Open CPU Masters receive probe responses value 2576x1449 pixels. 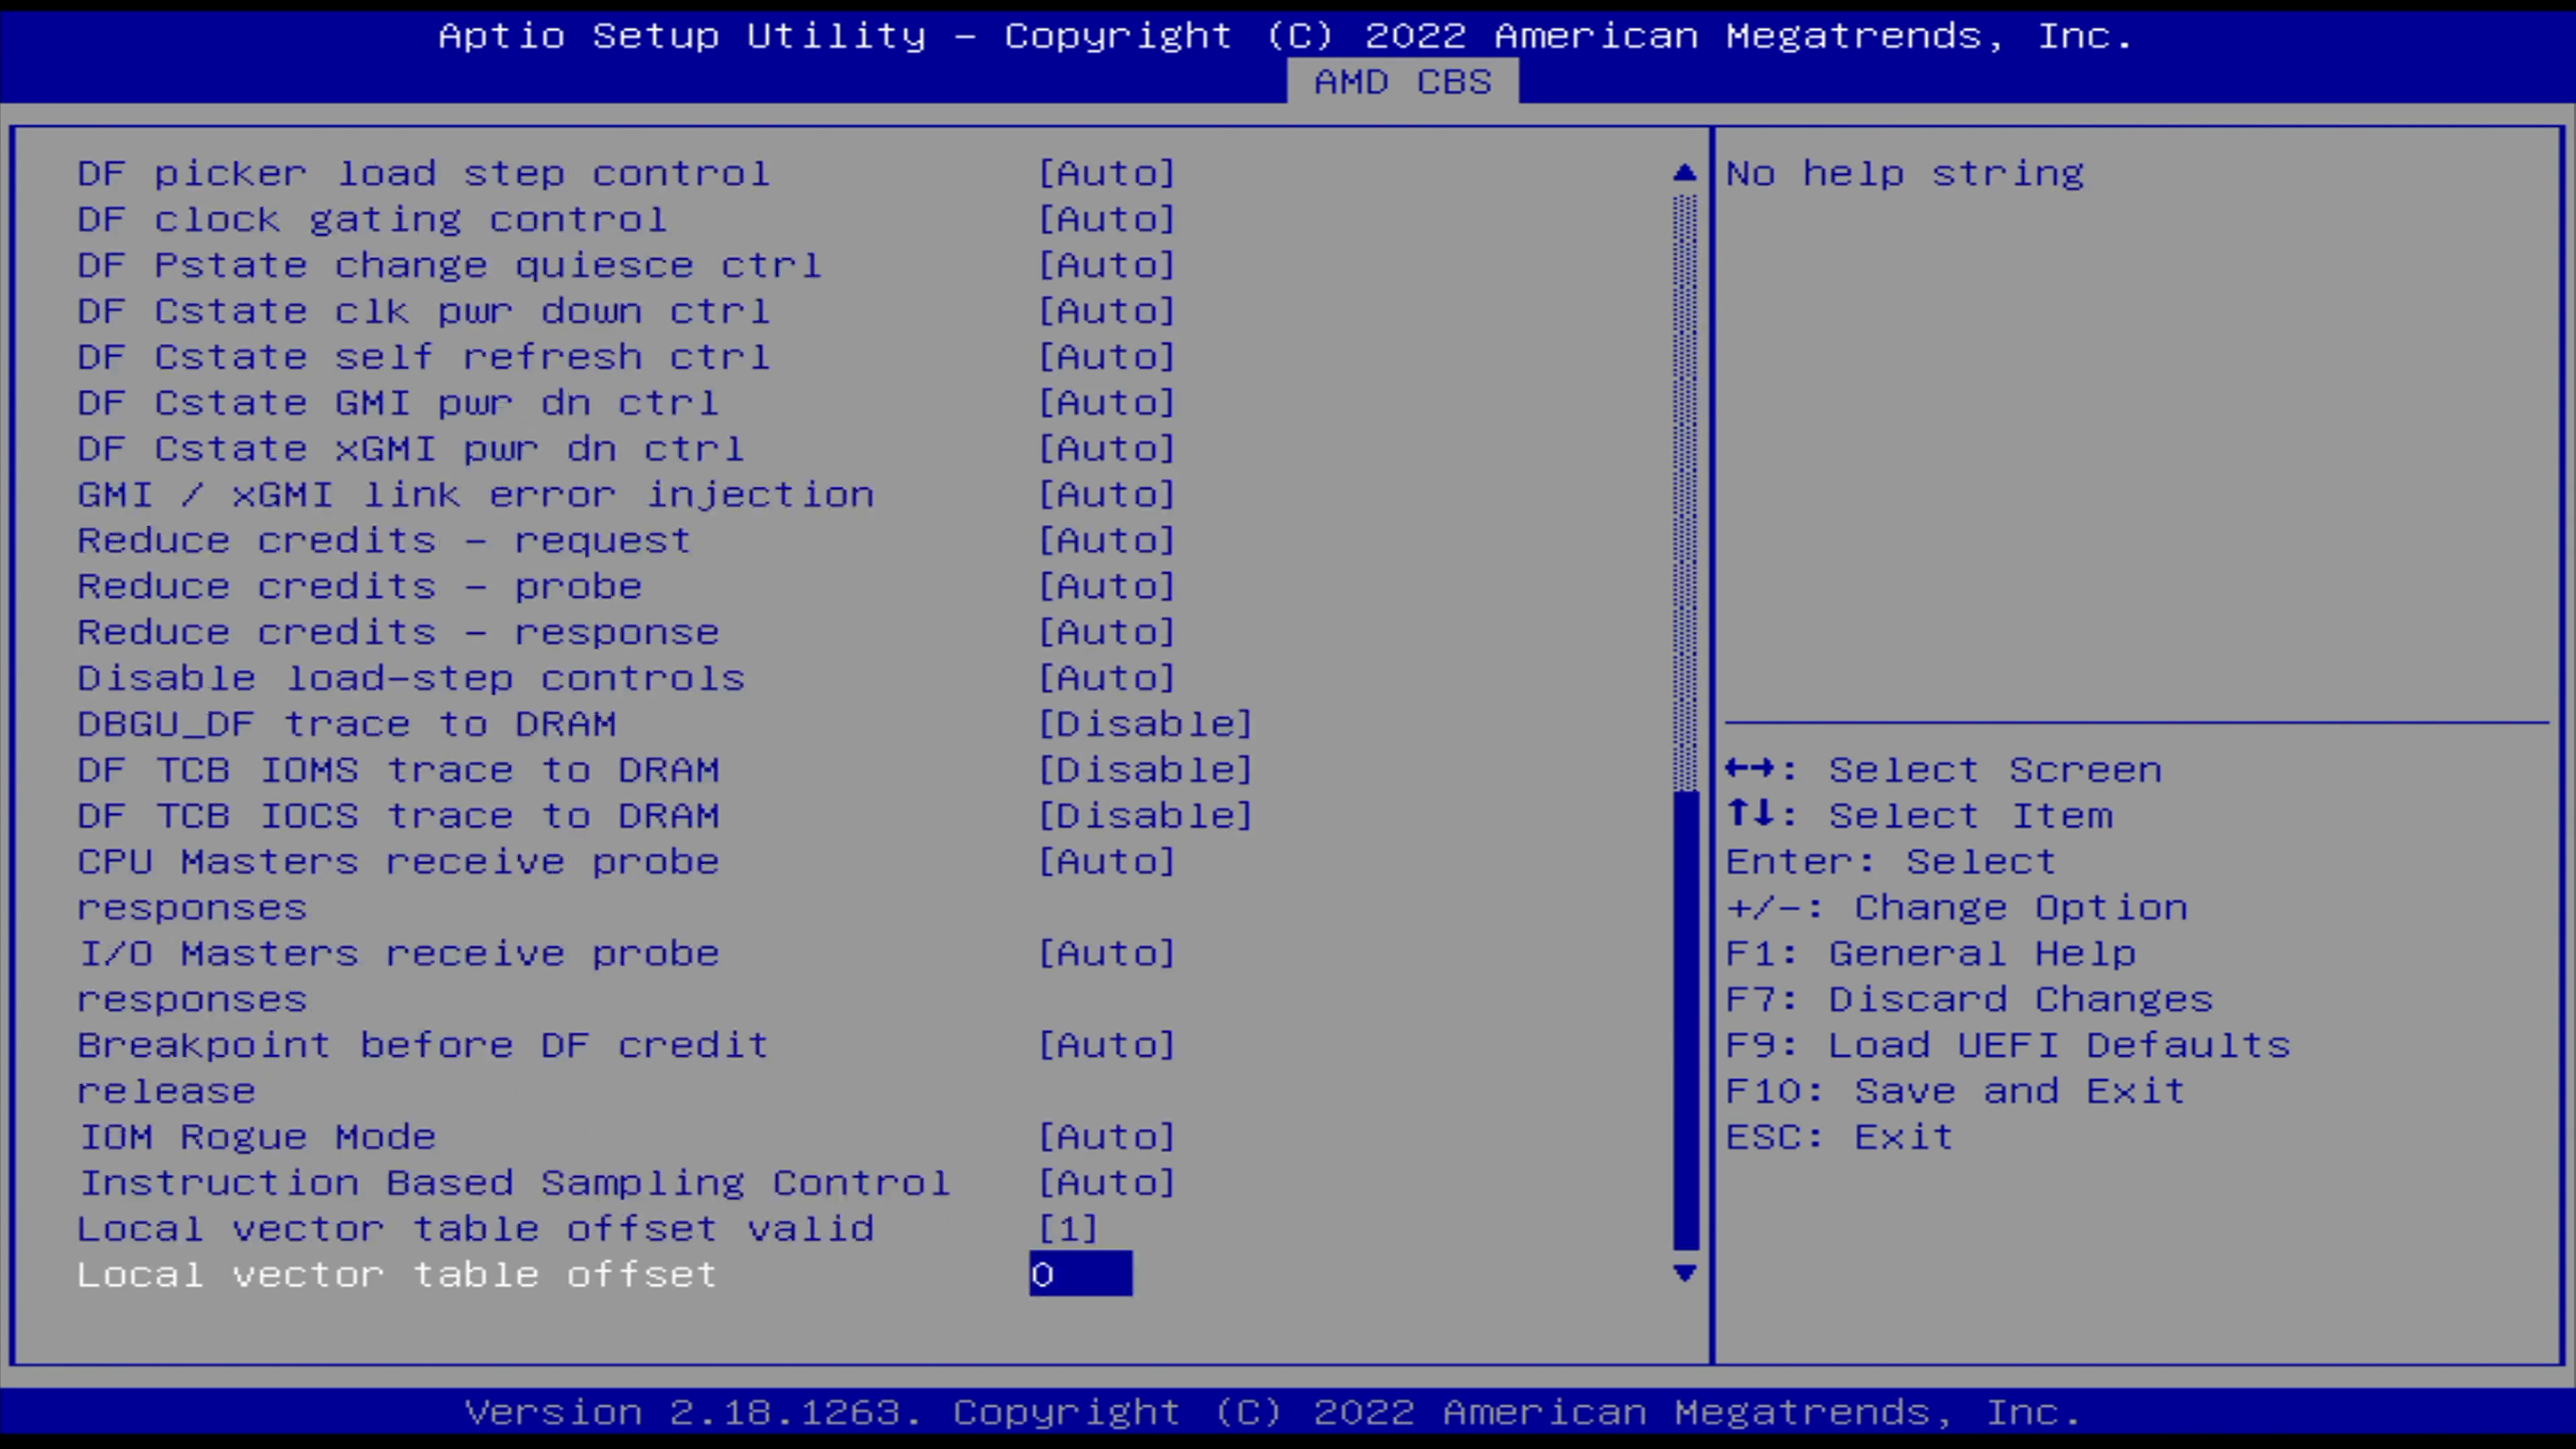pos(1106,862)
